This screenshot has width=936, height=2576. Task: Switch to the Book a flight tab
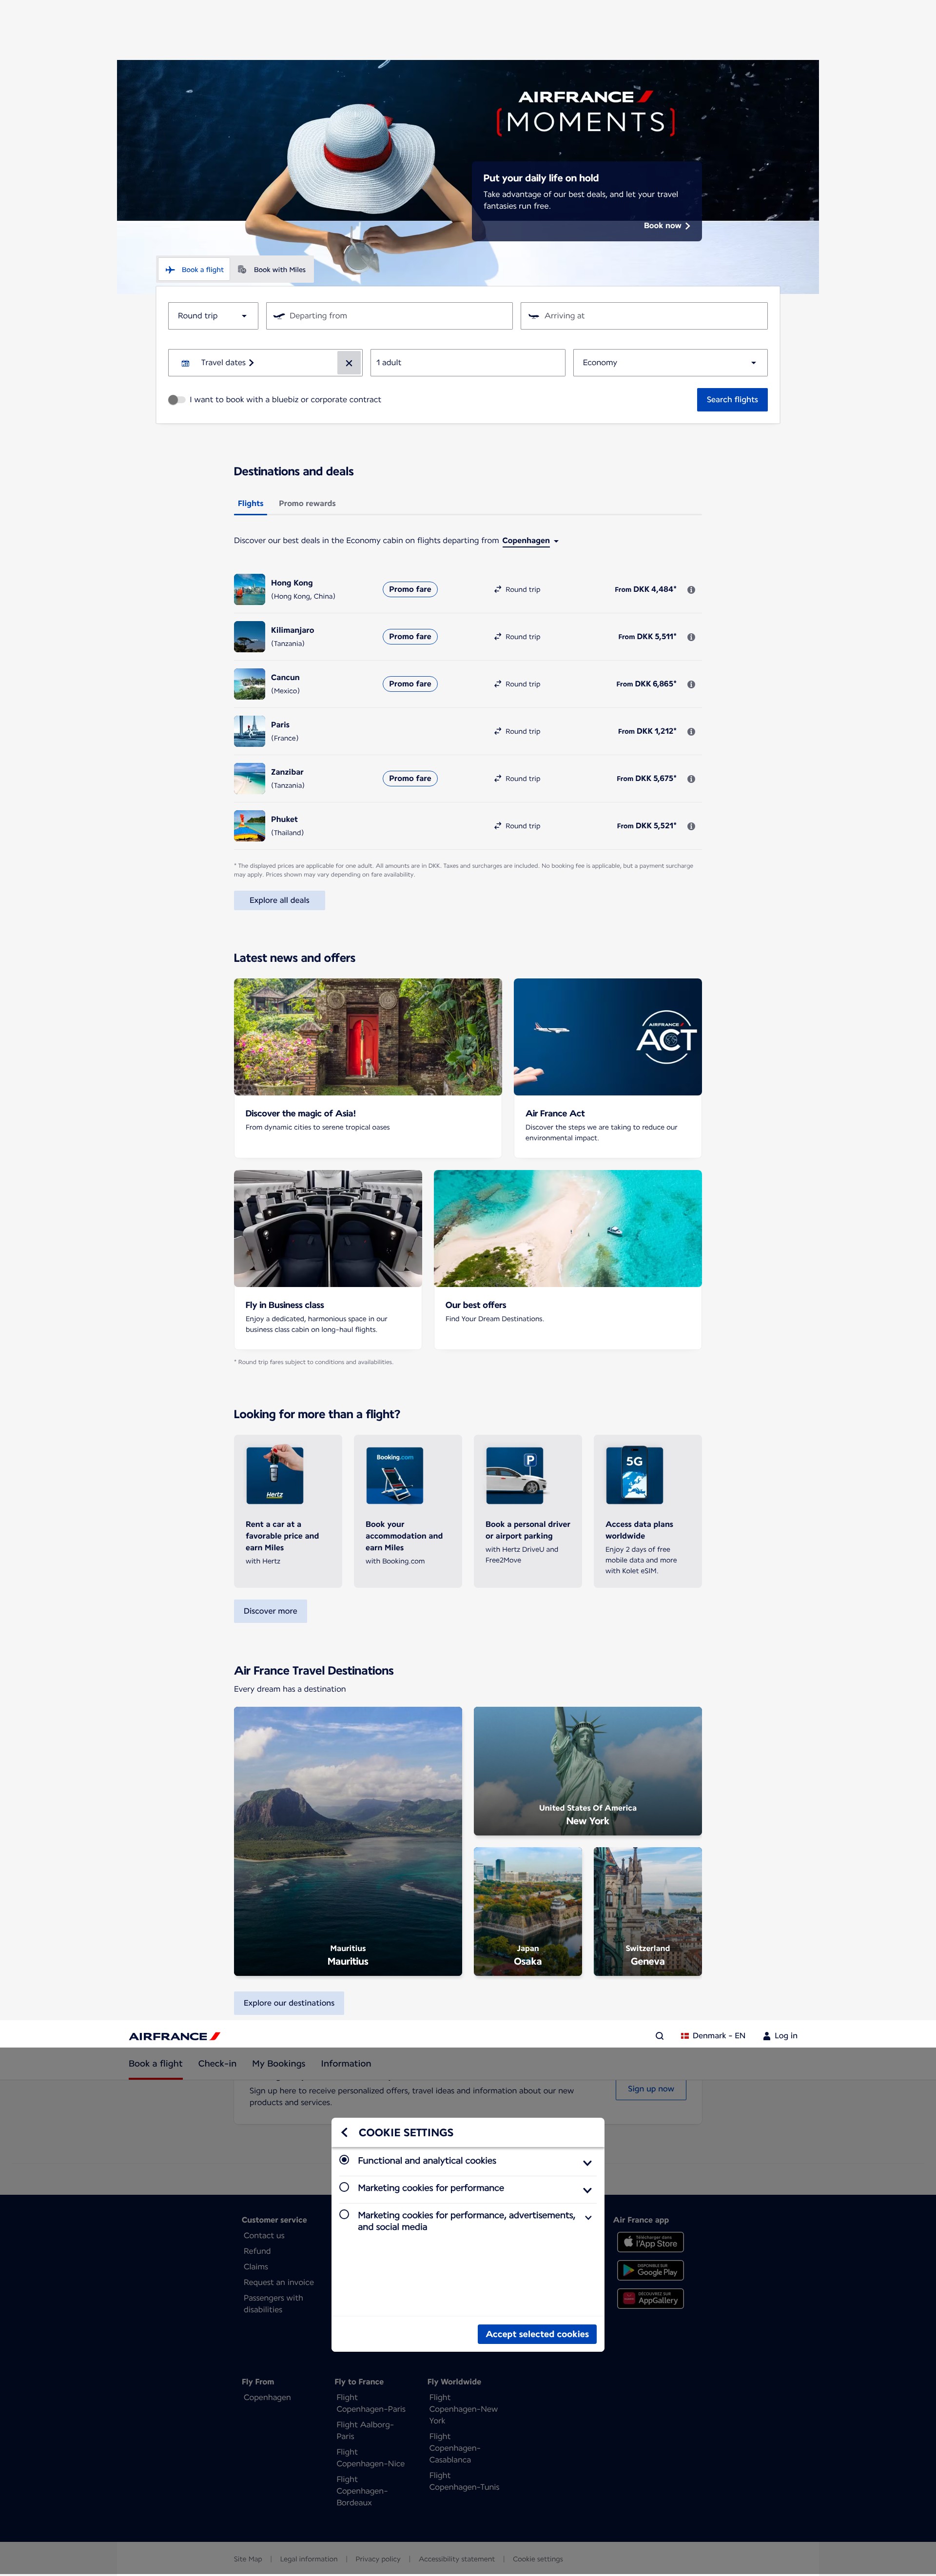click(195, 270)
